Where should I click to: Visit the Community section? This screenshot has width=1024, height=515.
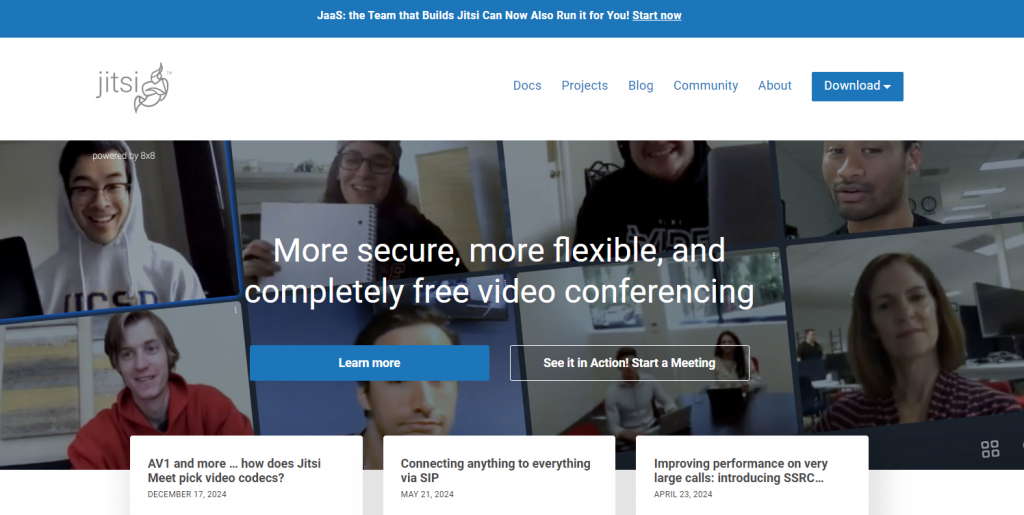click(x=705, y=86)
